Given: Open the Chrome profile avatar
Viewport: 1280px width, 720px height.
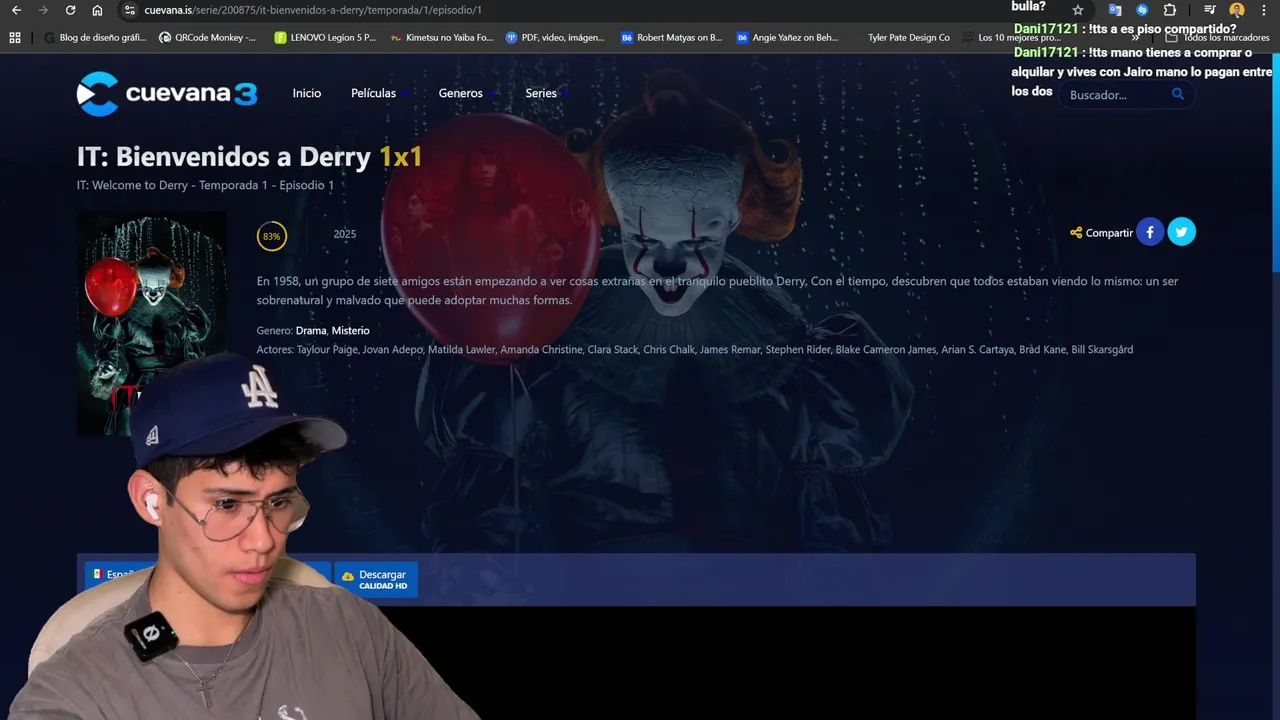Looking at the screenshot, I should point(1237,10).
